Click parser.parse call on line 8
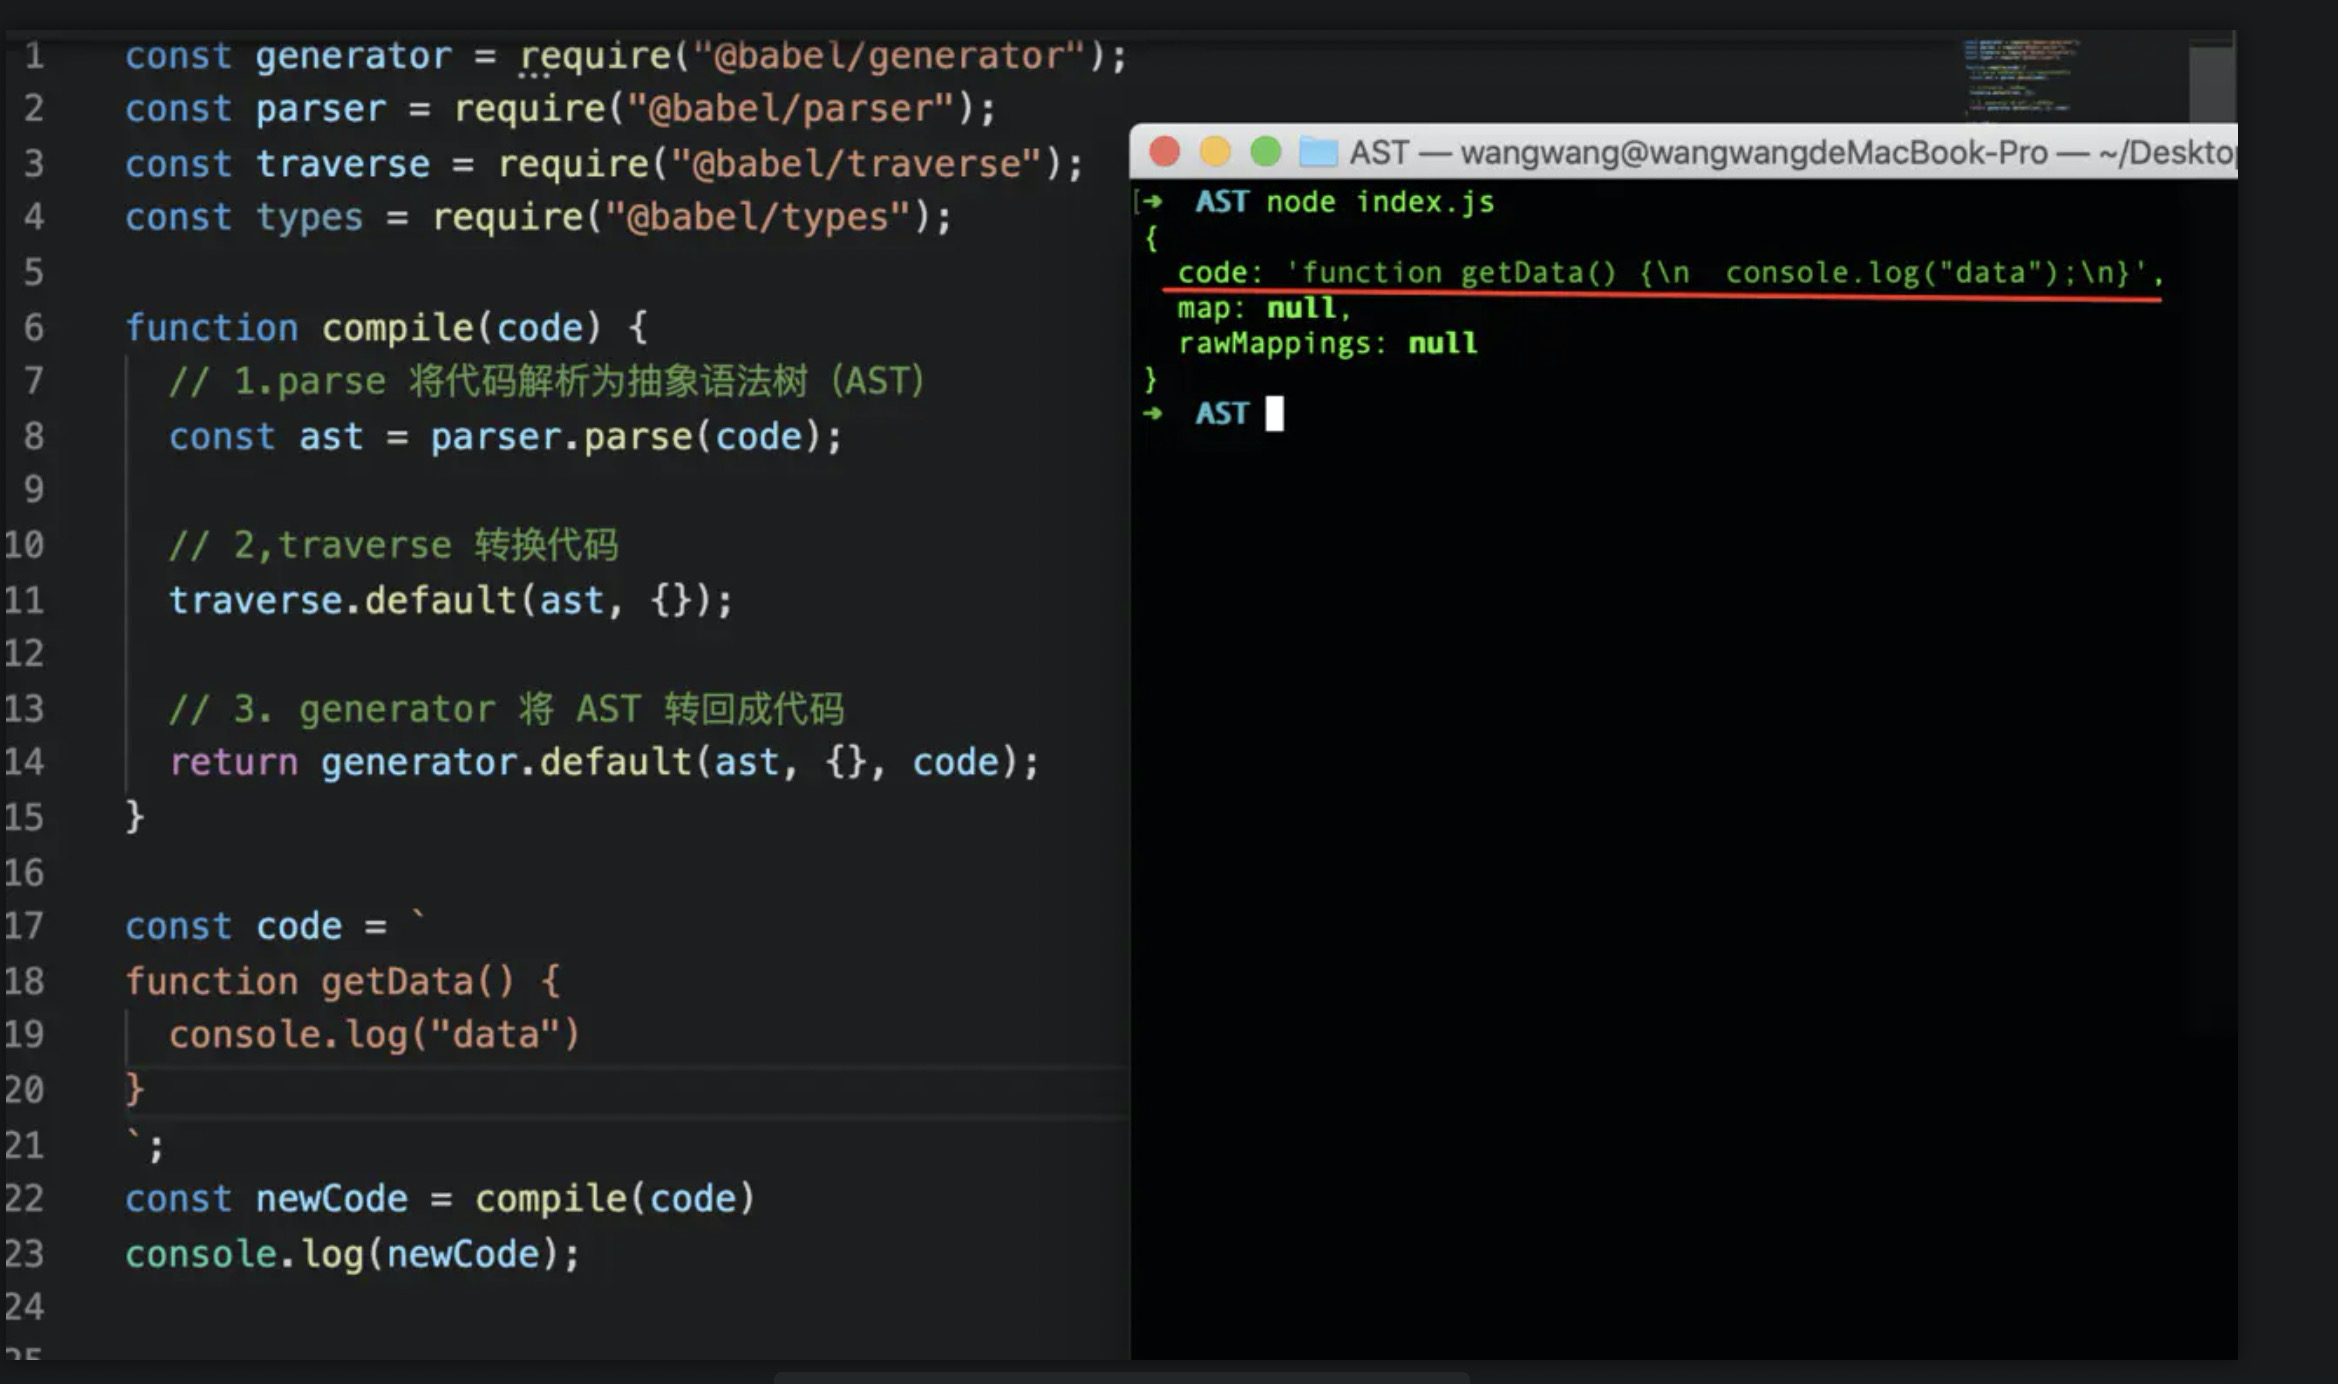The image size is (2338, 1384). [x=560, y=437]
